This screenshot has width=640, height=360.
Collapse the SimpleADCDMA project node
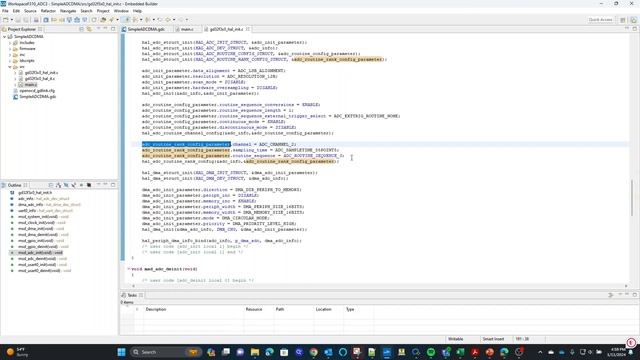pyautogui.click(x=5, y=37)
